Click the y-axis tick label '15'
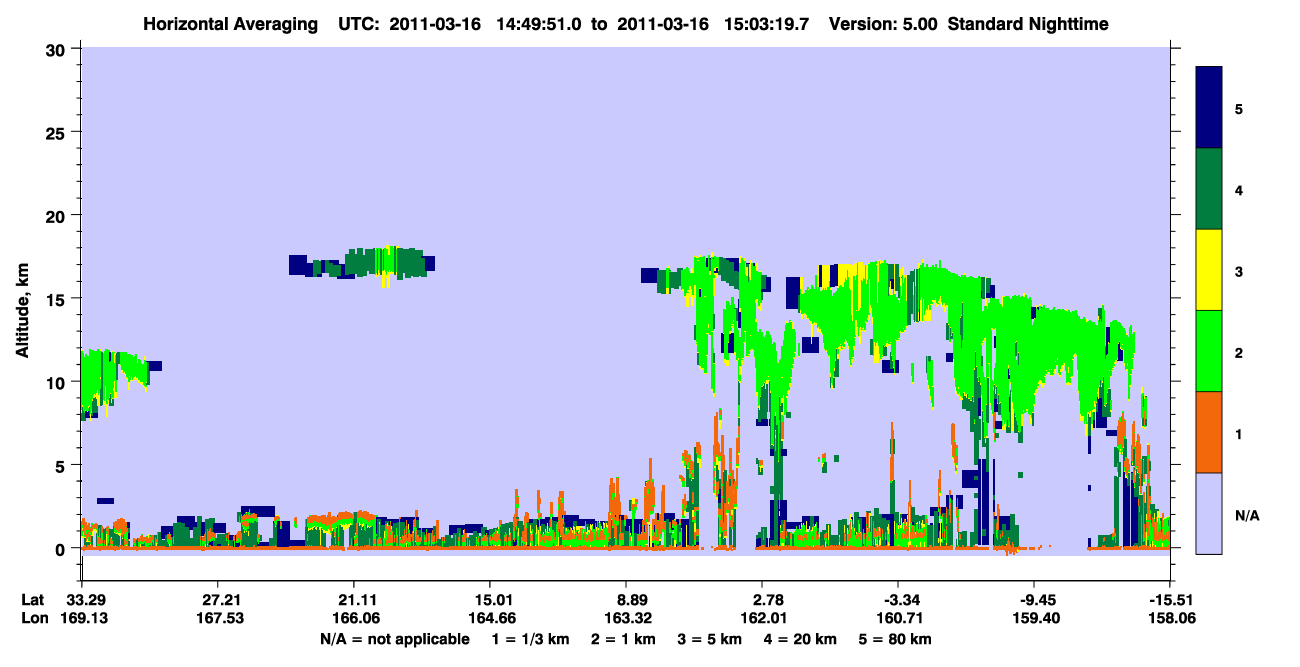The image size is (1300, 667). [57, 299]
